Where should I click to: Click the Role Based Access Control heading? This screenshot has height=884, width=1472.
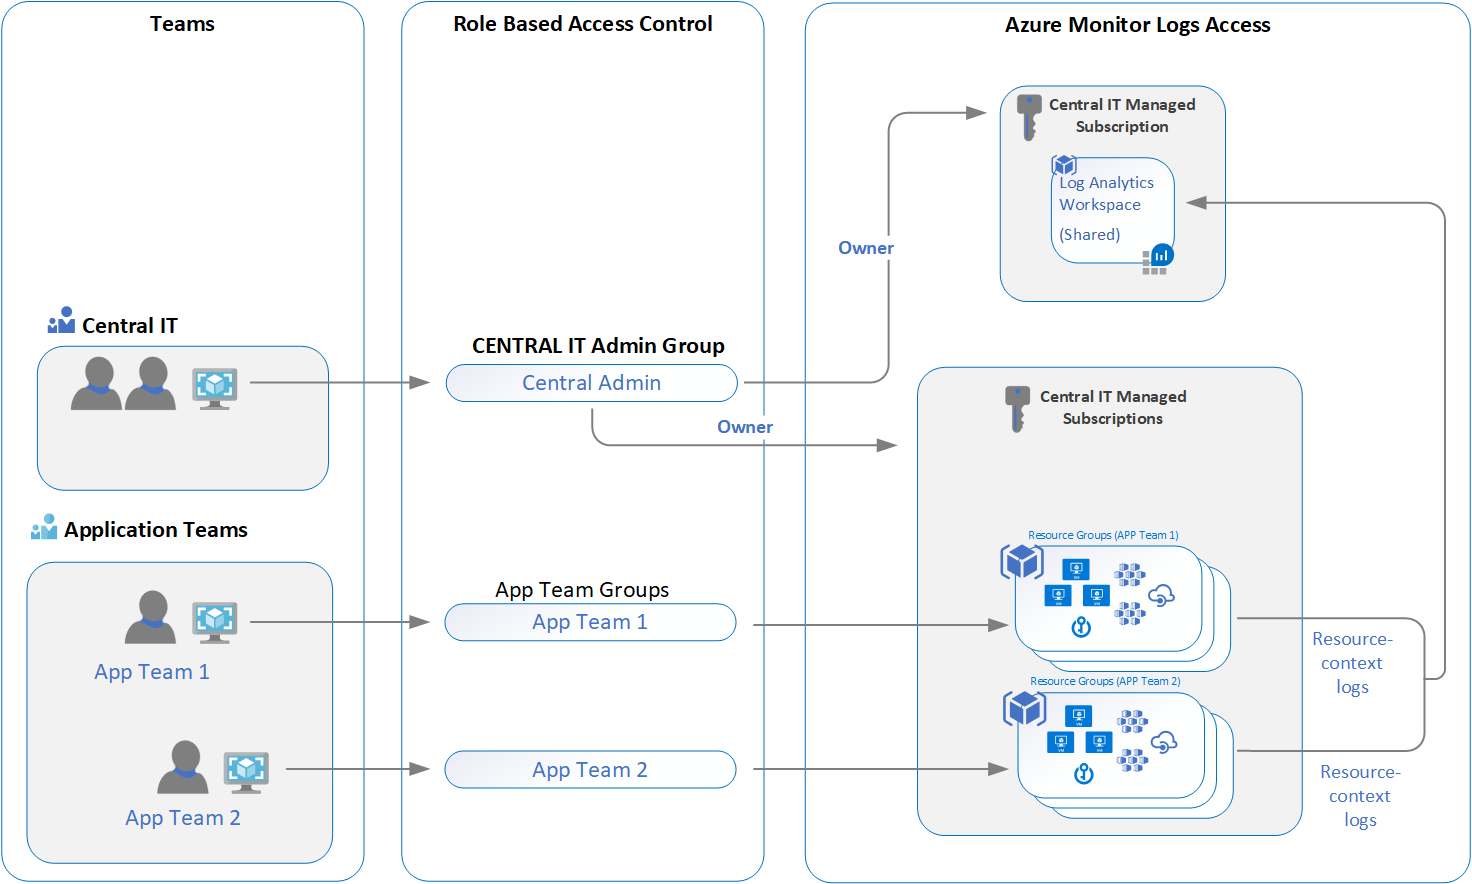[x=583, y=24]
